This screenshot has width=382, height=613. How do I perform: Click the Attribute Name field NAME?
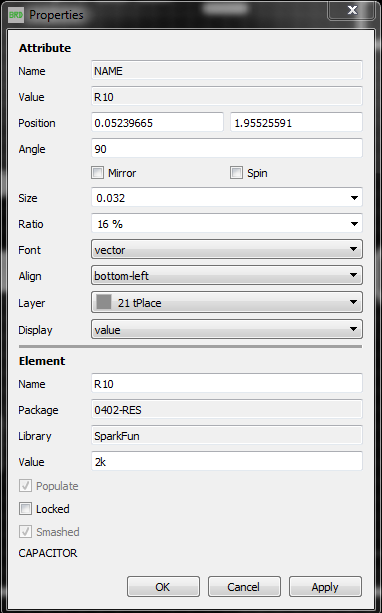[227, 71]
